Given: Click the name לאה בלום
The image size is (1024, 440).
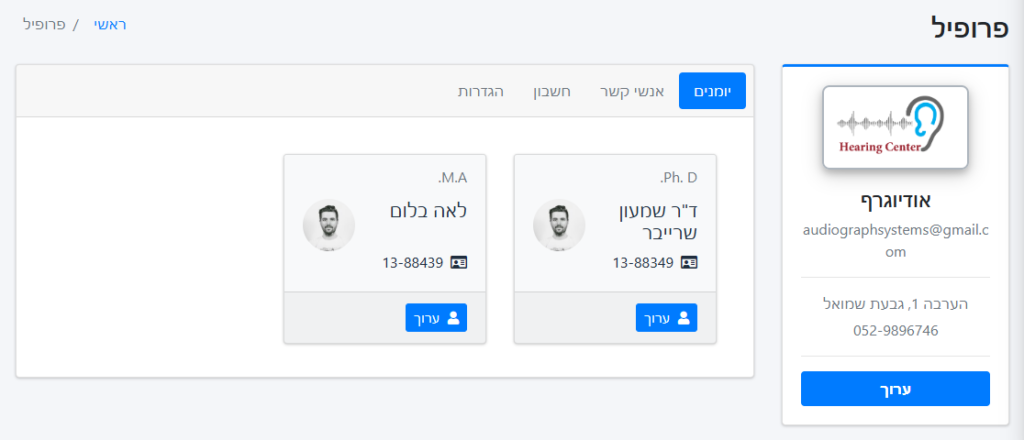Looking at the screenshot, I should [x=428, y=211].
